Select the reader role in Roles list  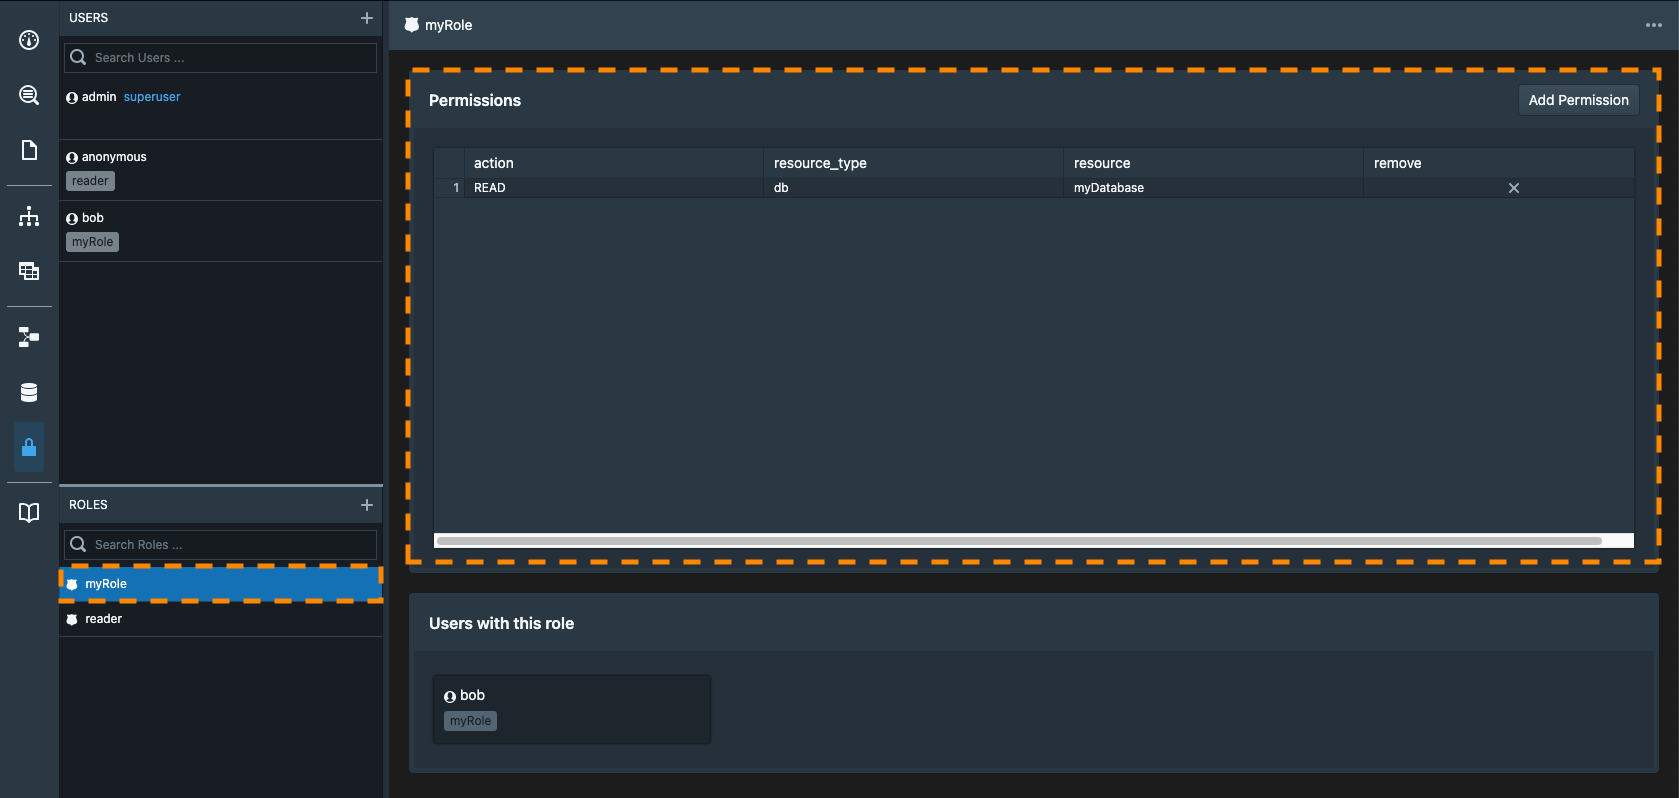pos(104,619)
